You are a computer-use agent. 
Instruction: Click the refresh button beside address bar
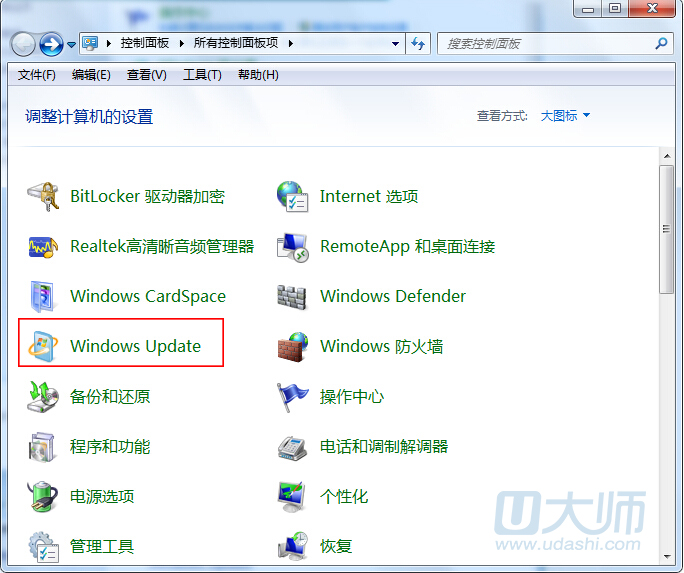click(x=418, y=43)
